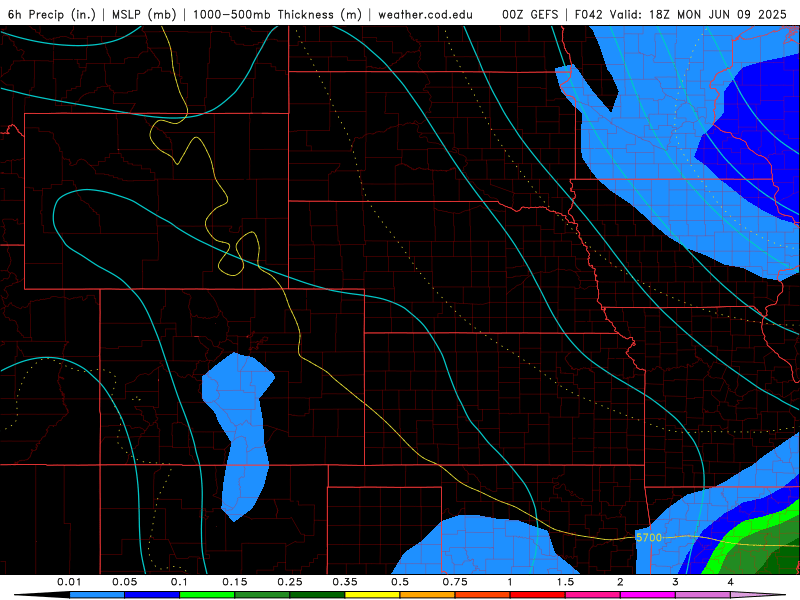Click the 0.15 legend value
This screenshot has height=600, width=800.
pos(235,582)
